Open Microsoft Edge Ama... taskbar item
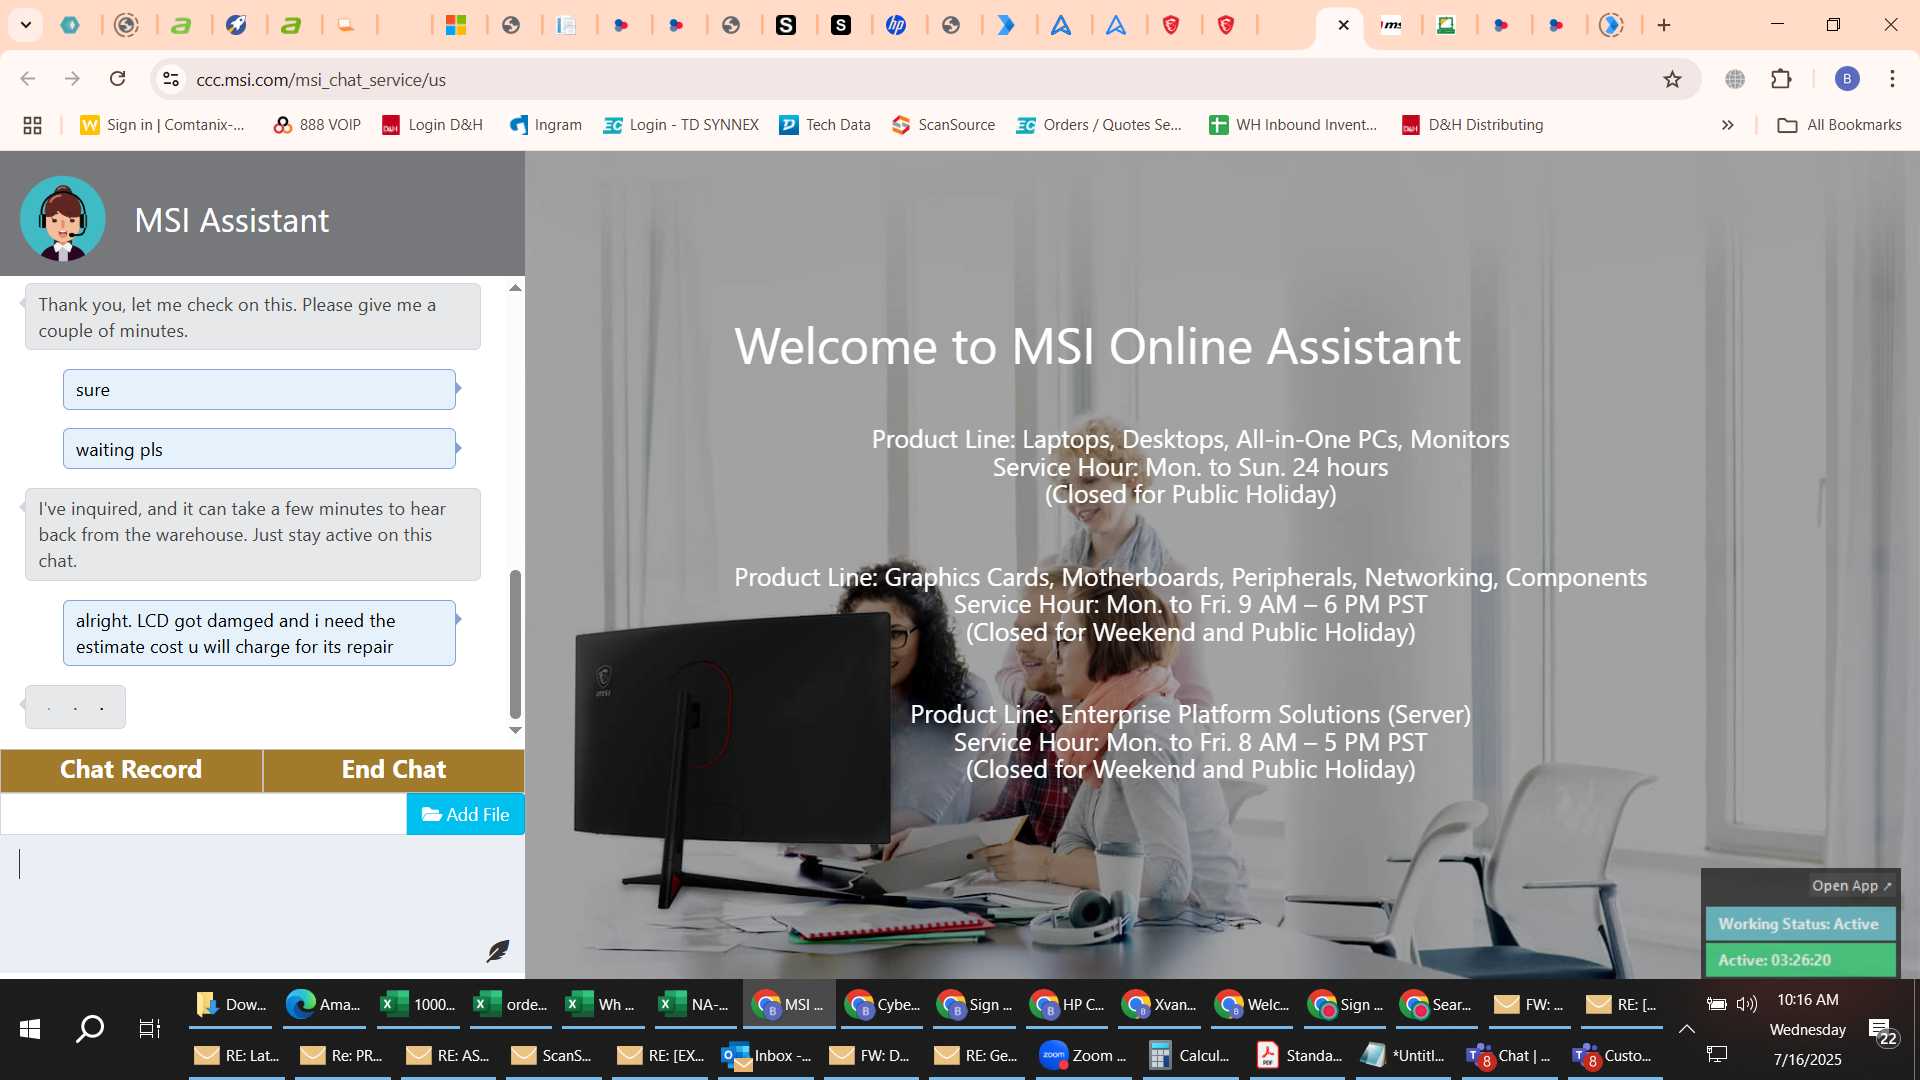 pyautogui.click(x=323, y=1004)
